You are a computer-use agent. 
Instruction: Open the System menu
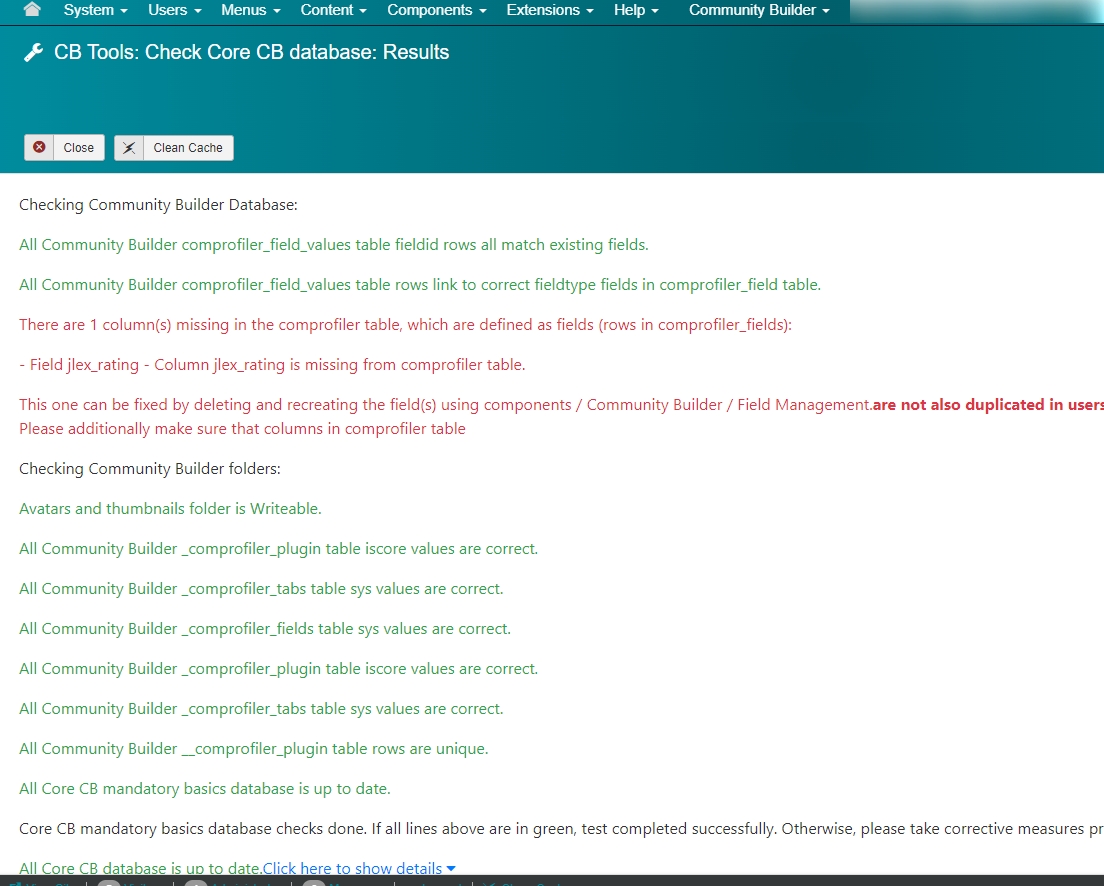tap(96, 10)
